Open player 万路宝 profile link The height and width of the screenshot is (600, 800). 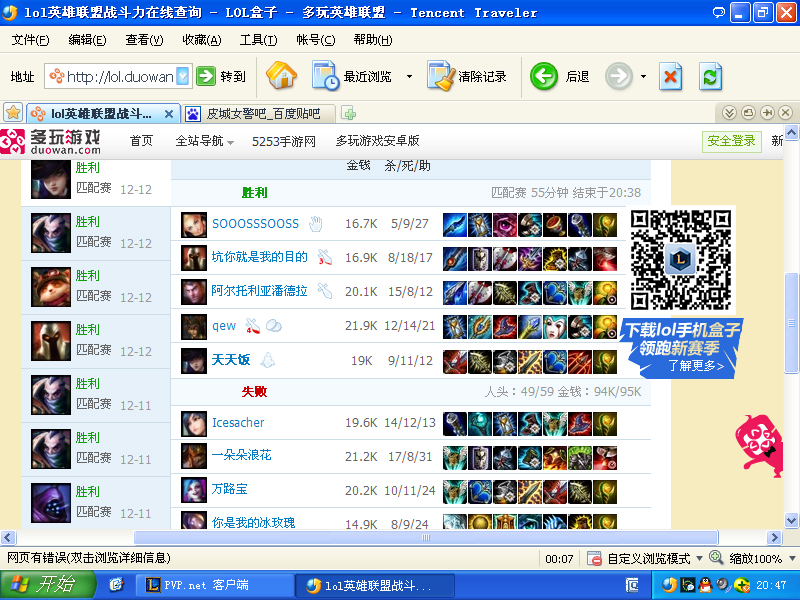[x=229, y=489]
